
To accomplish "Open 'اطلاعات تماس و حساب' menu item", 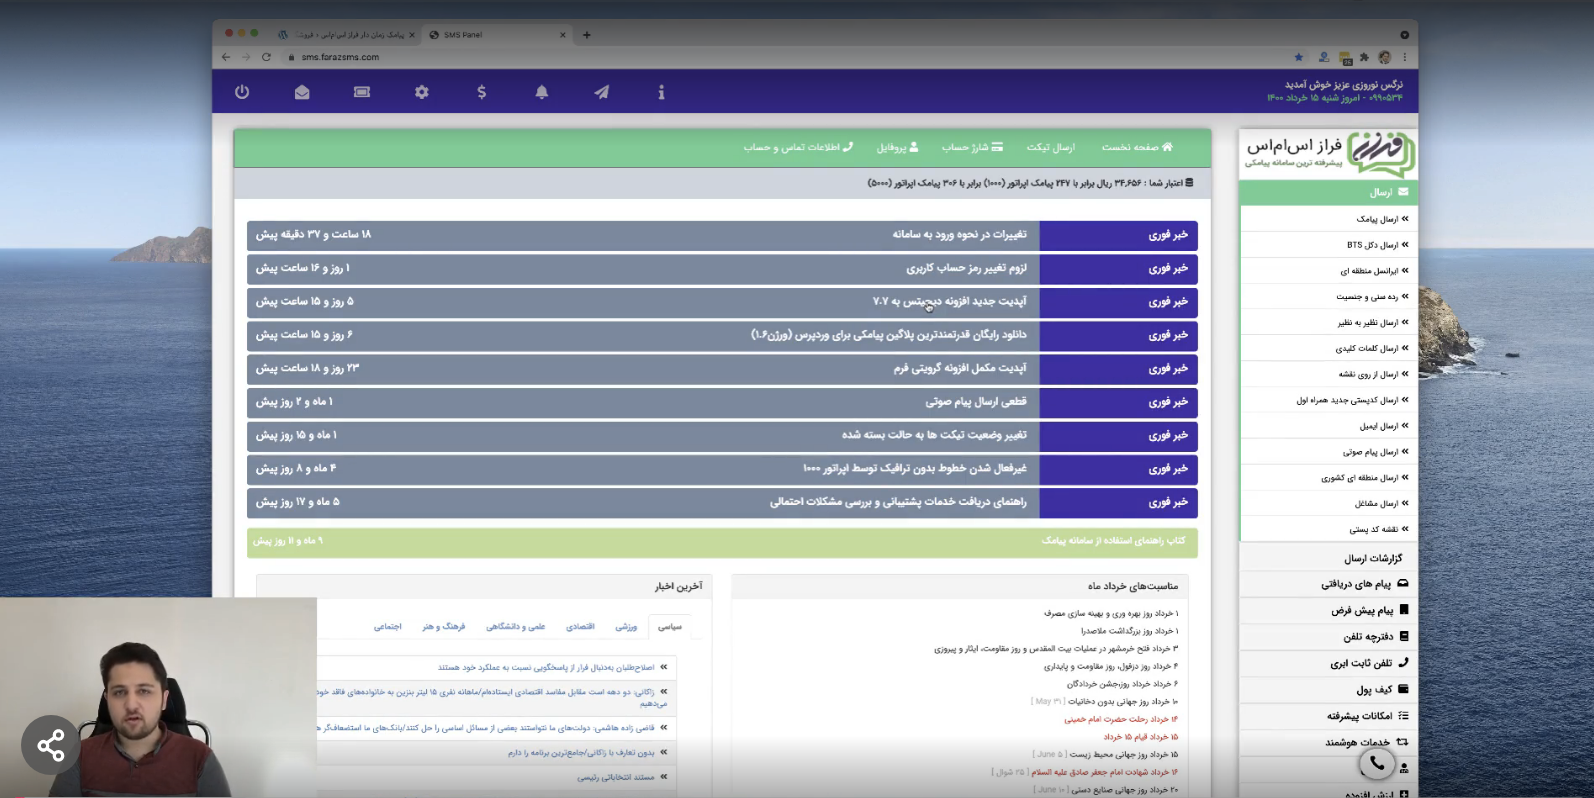I will [x=798, y=147].
